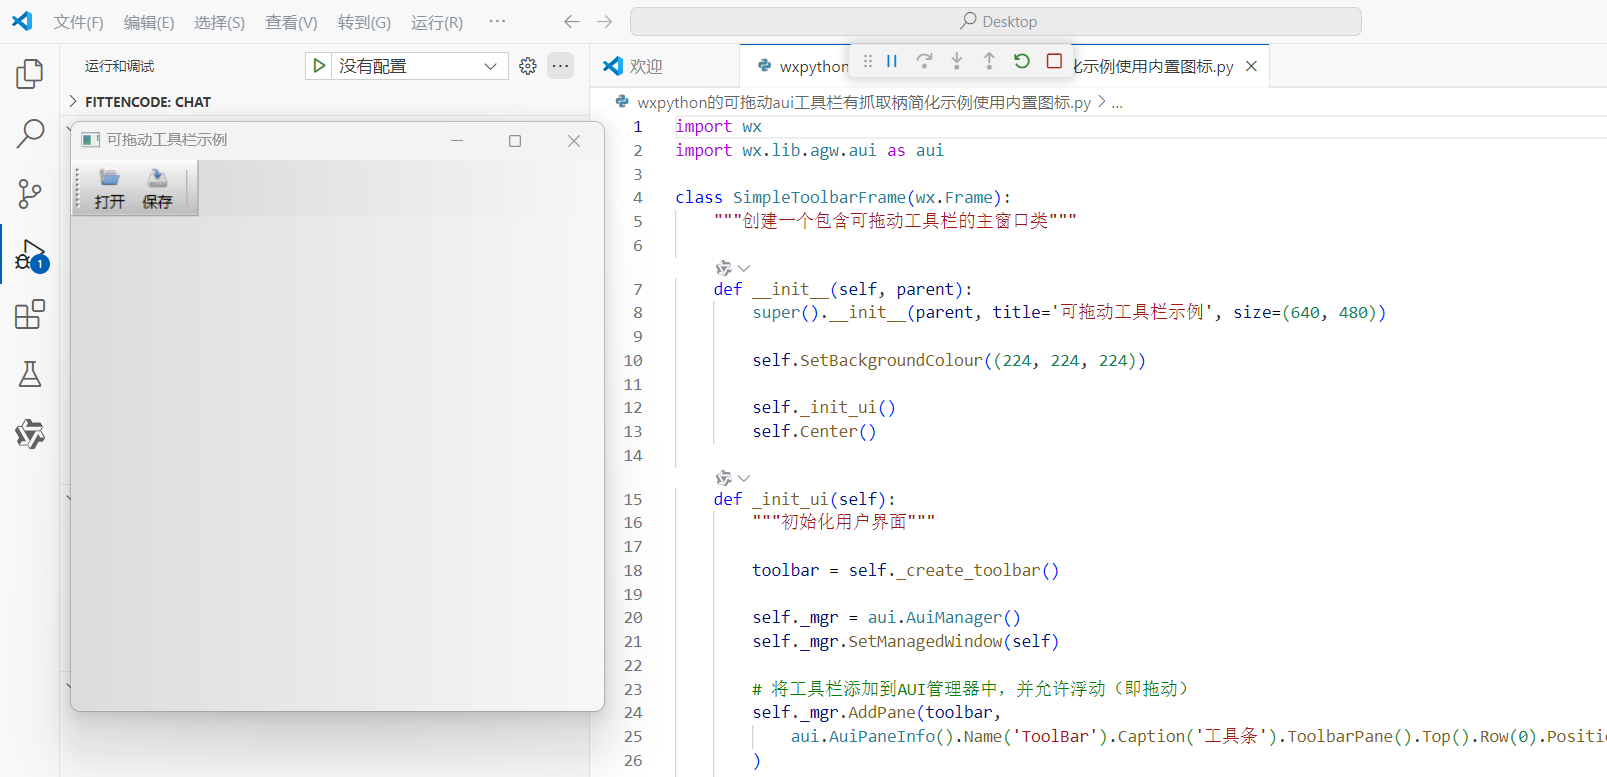1607x777 pixels.
Task: Start debugging with green play button
Action: [319, 66]
